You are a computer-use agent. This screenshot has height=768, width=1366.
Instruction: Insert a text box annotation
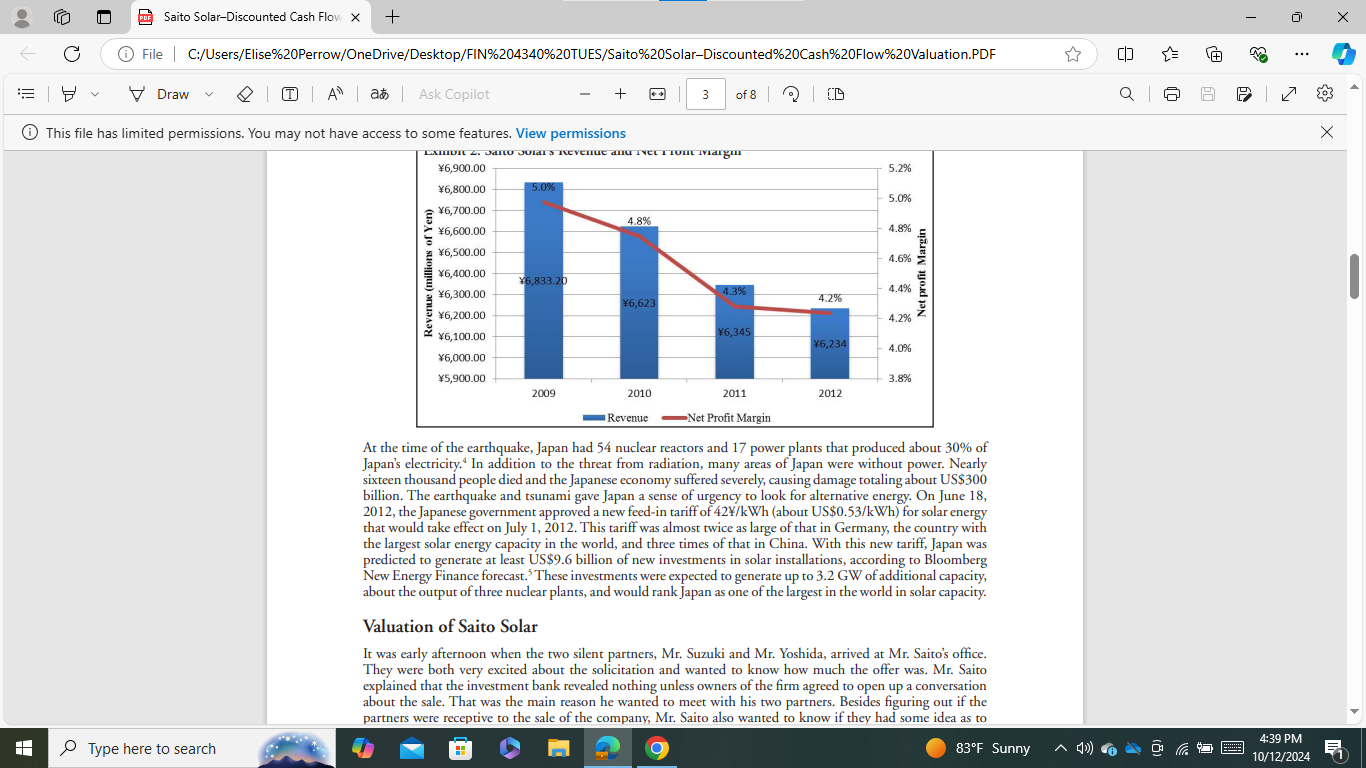(x=290, y=93)
